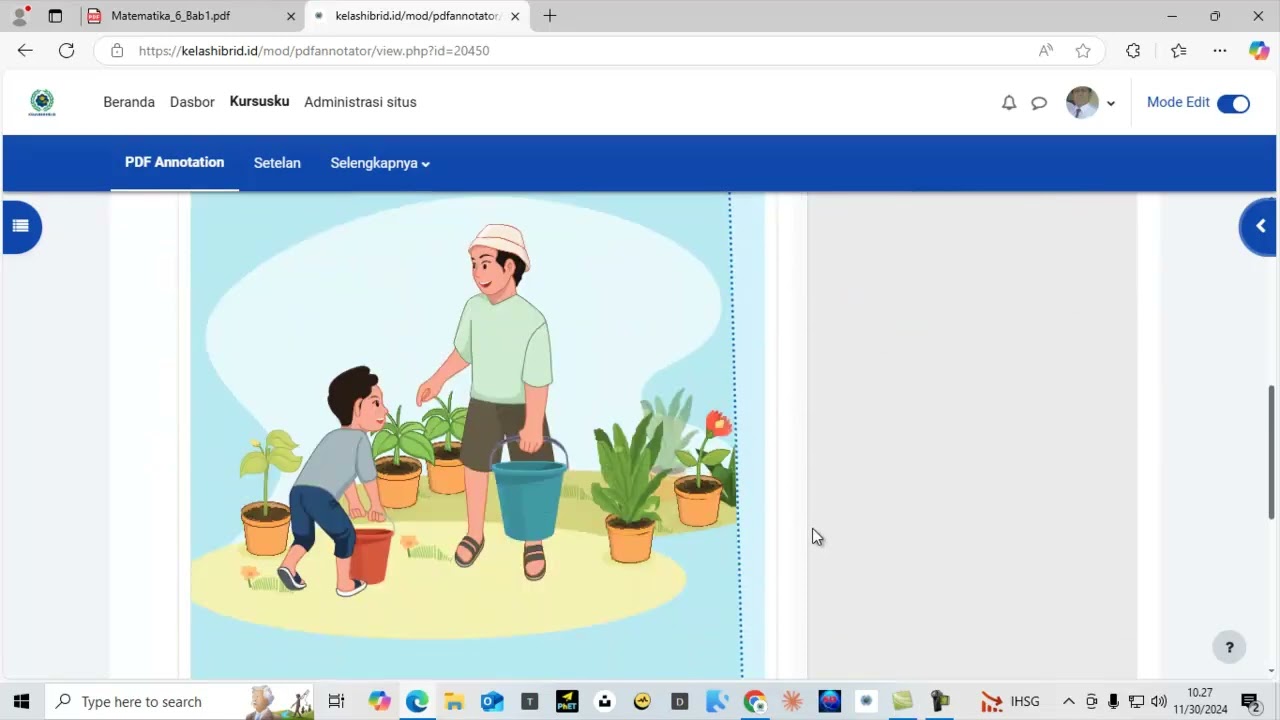Open the Action Center notifications
Image resolution: width=1280 pixels, height=720 pixels.
(1249, 701)
